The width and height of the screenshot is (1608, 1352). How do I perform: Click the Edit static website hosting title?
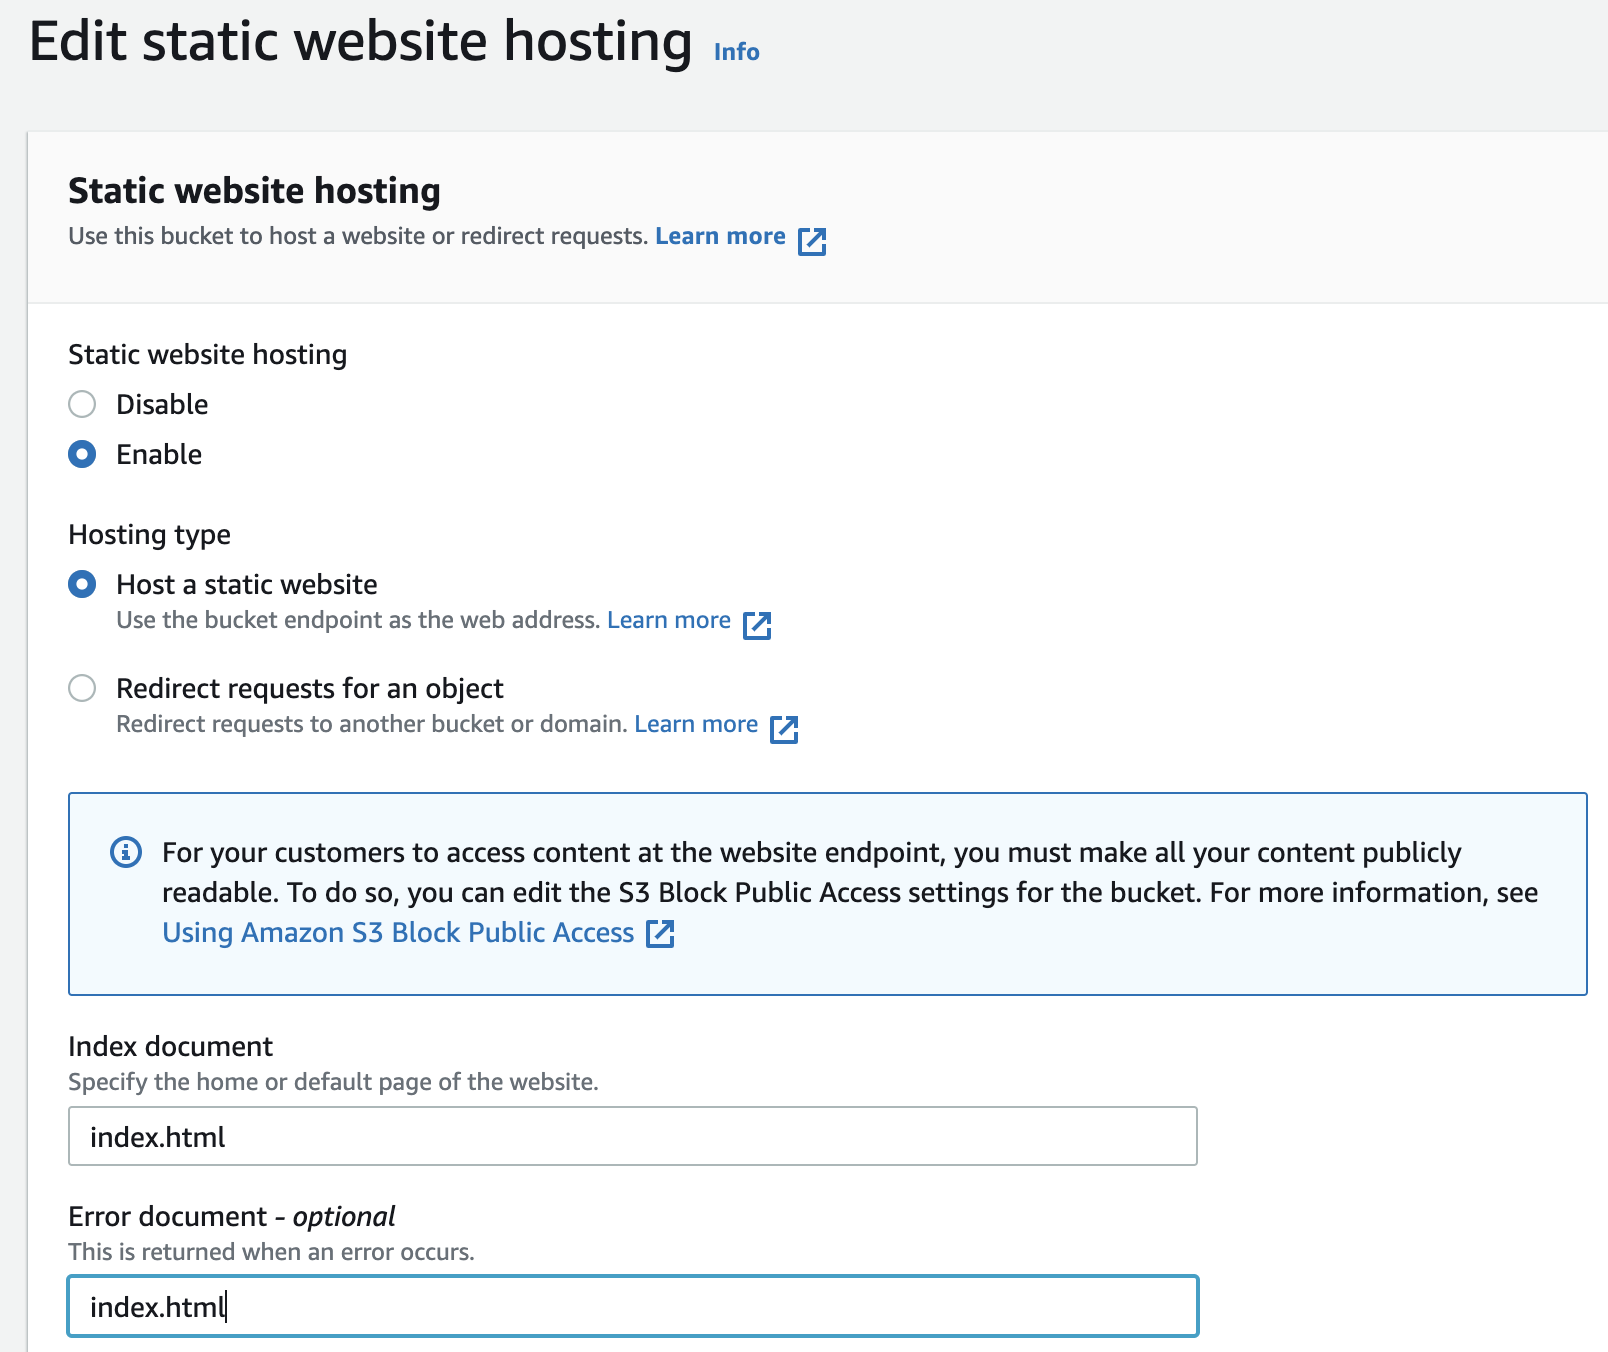pos(360,42)
